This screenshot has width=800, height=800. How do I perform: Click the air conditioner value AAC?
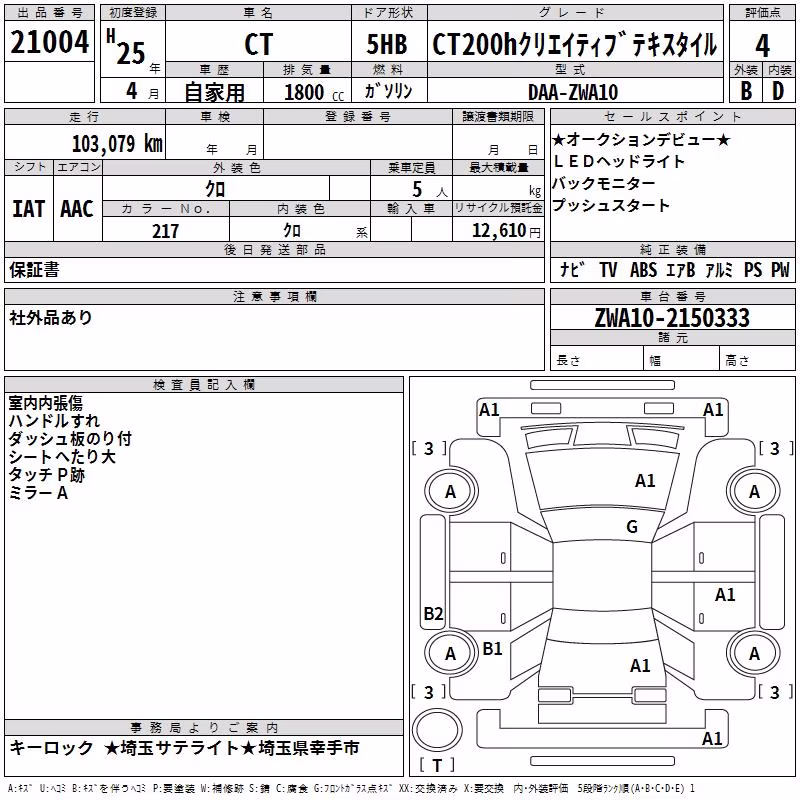[77, 209]
